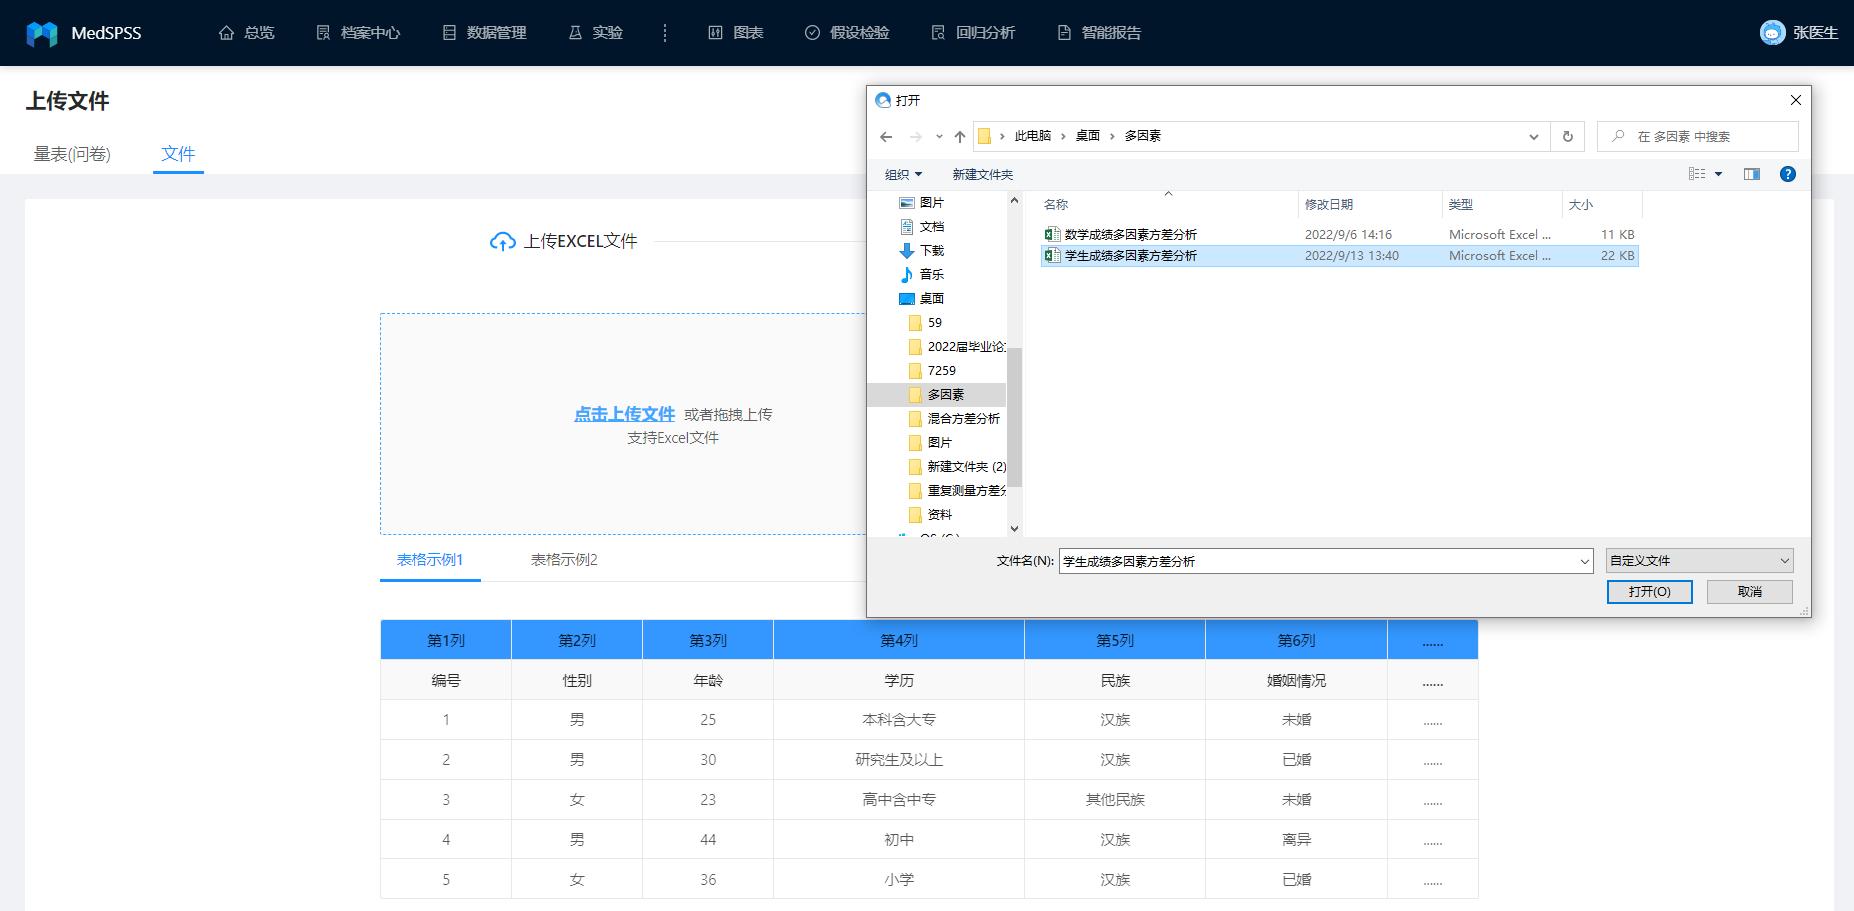
Task: Open the 总览 overview page
Action: (x=247, y=32)
